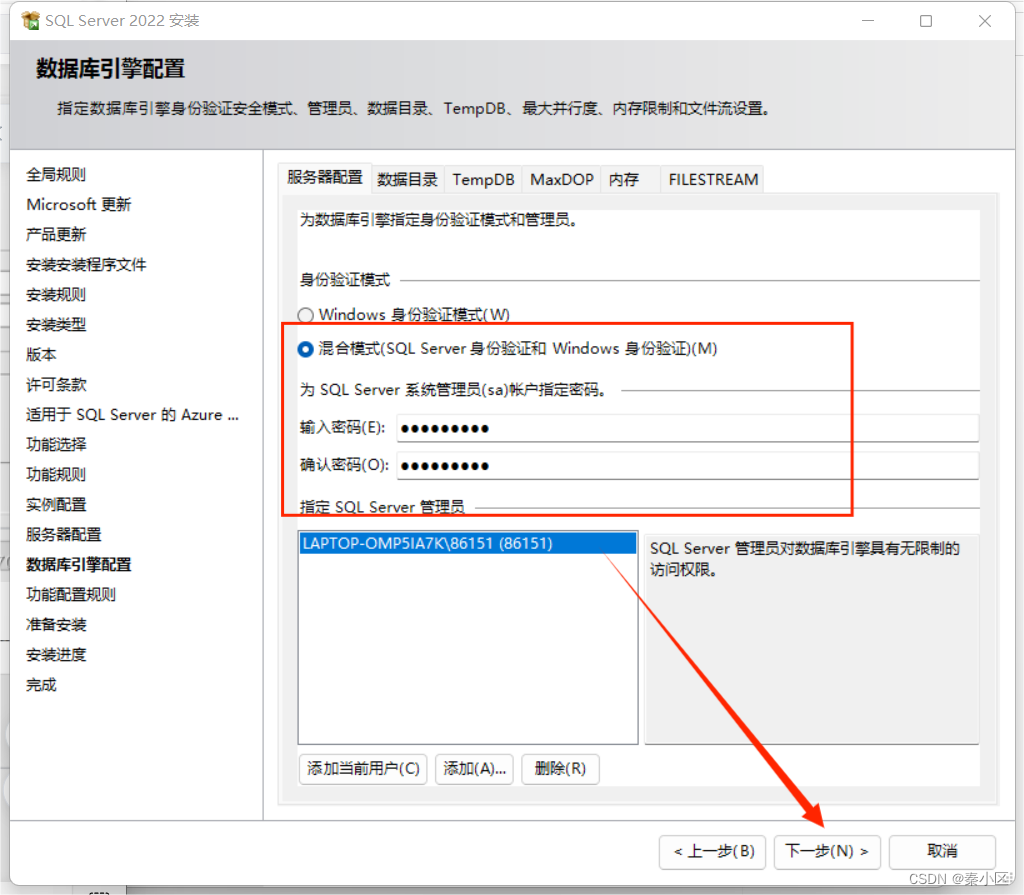Screen dimensions: 1024x895
Task: Select 产品更新 step in sidebar
Action: [56, 235]
